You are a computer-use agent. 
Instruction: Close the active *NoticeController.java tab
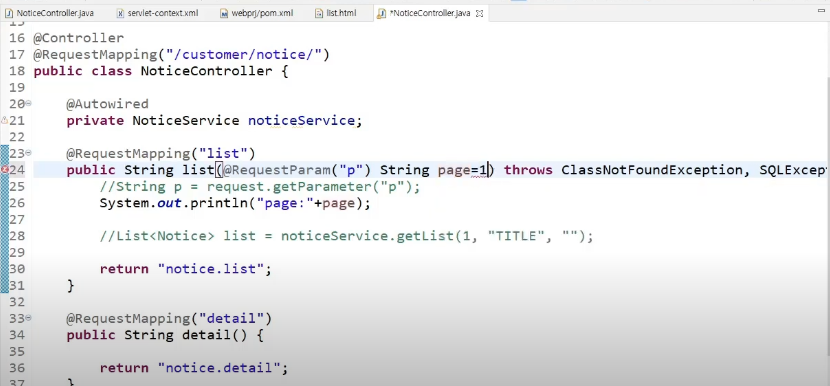(x=480, y=14)
